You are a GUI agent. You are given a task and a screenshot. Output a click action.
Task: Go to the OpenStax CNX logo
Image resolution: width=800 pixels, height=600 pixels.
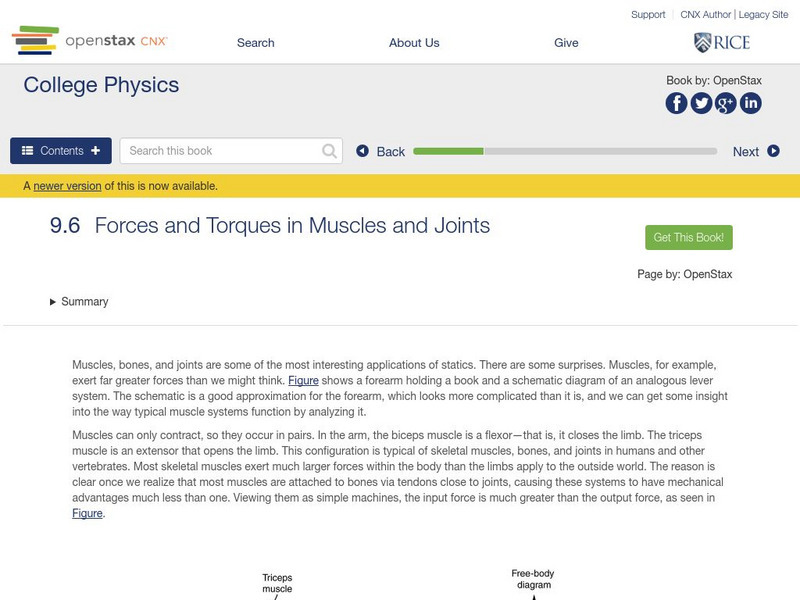(90, 41)
